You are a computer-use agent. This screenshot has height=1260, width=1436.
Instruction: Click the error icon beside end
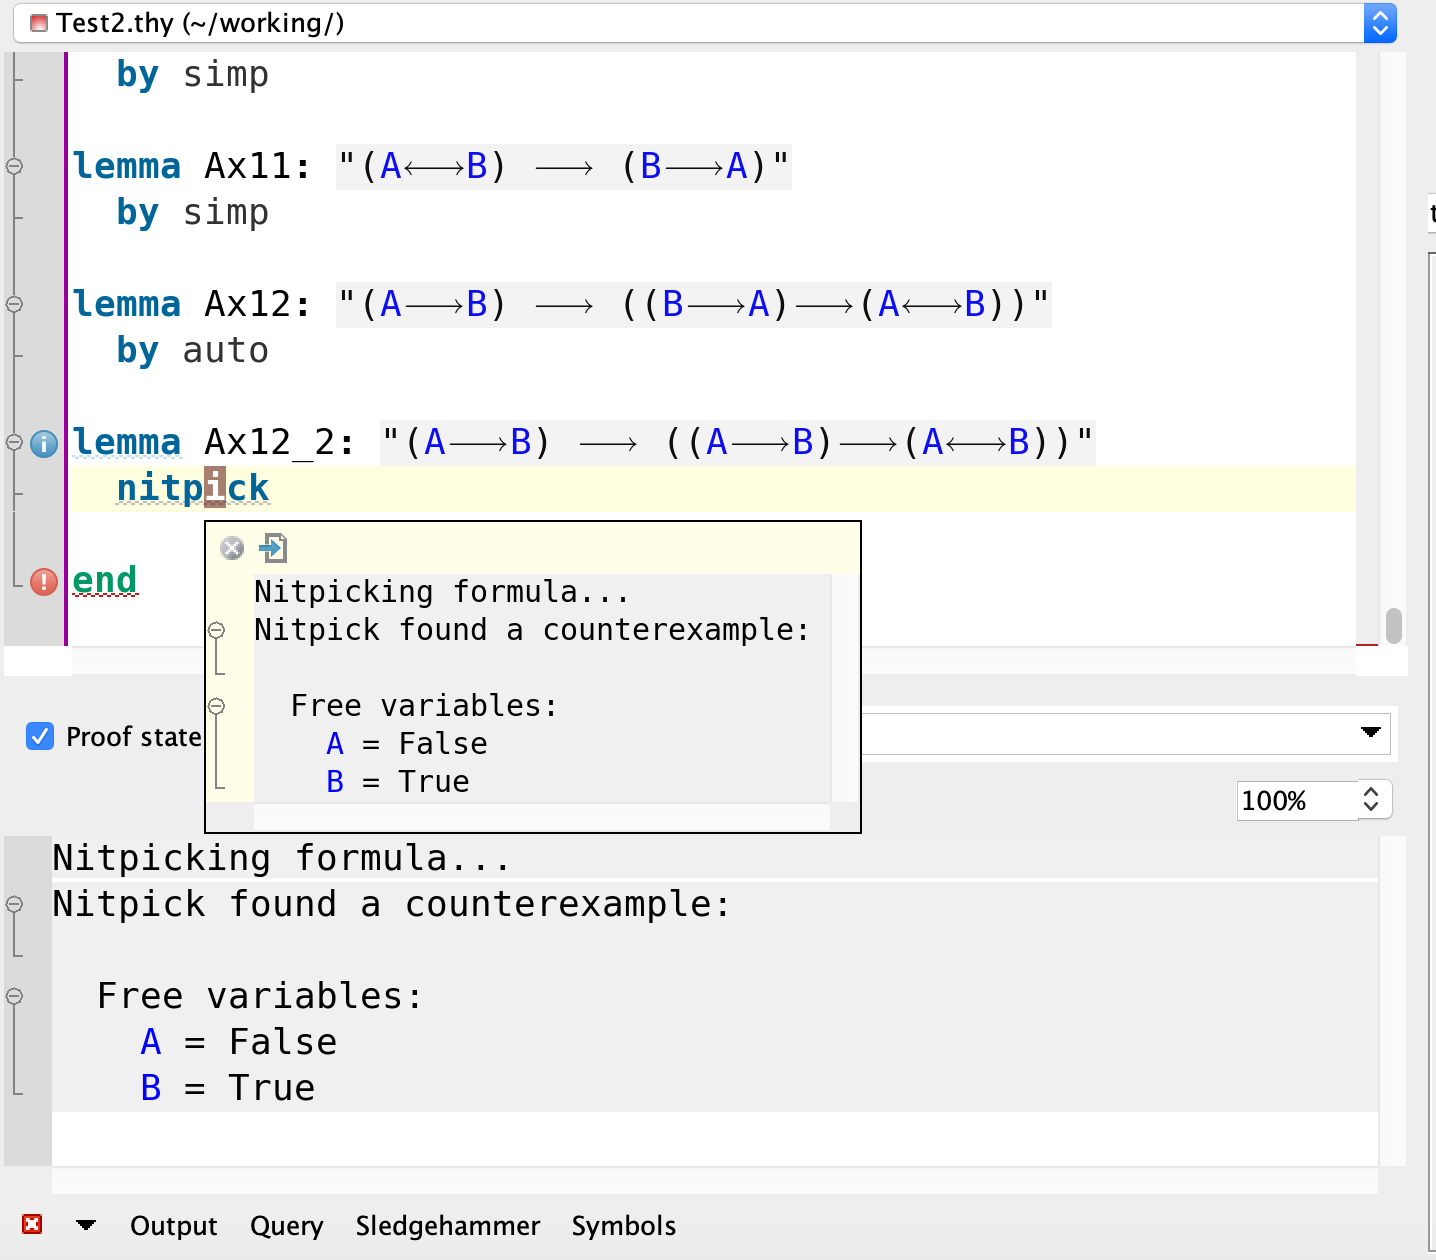click(x=44, y=581)
